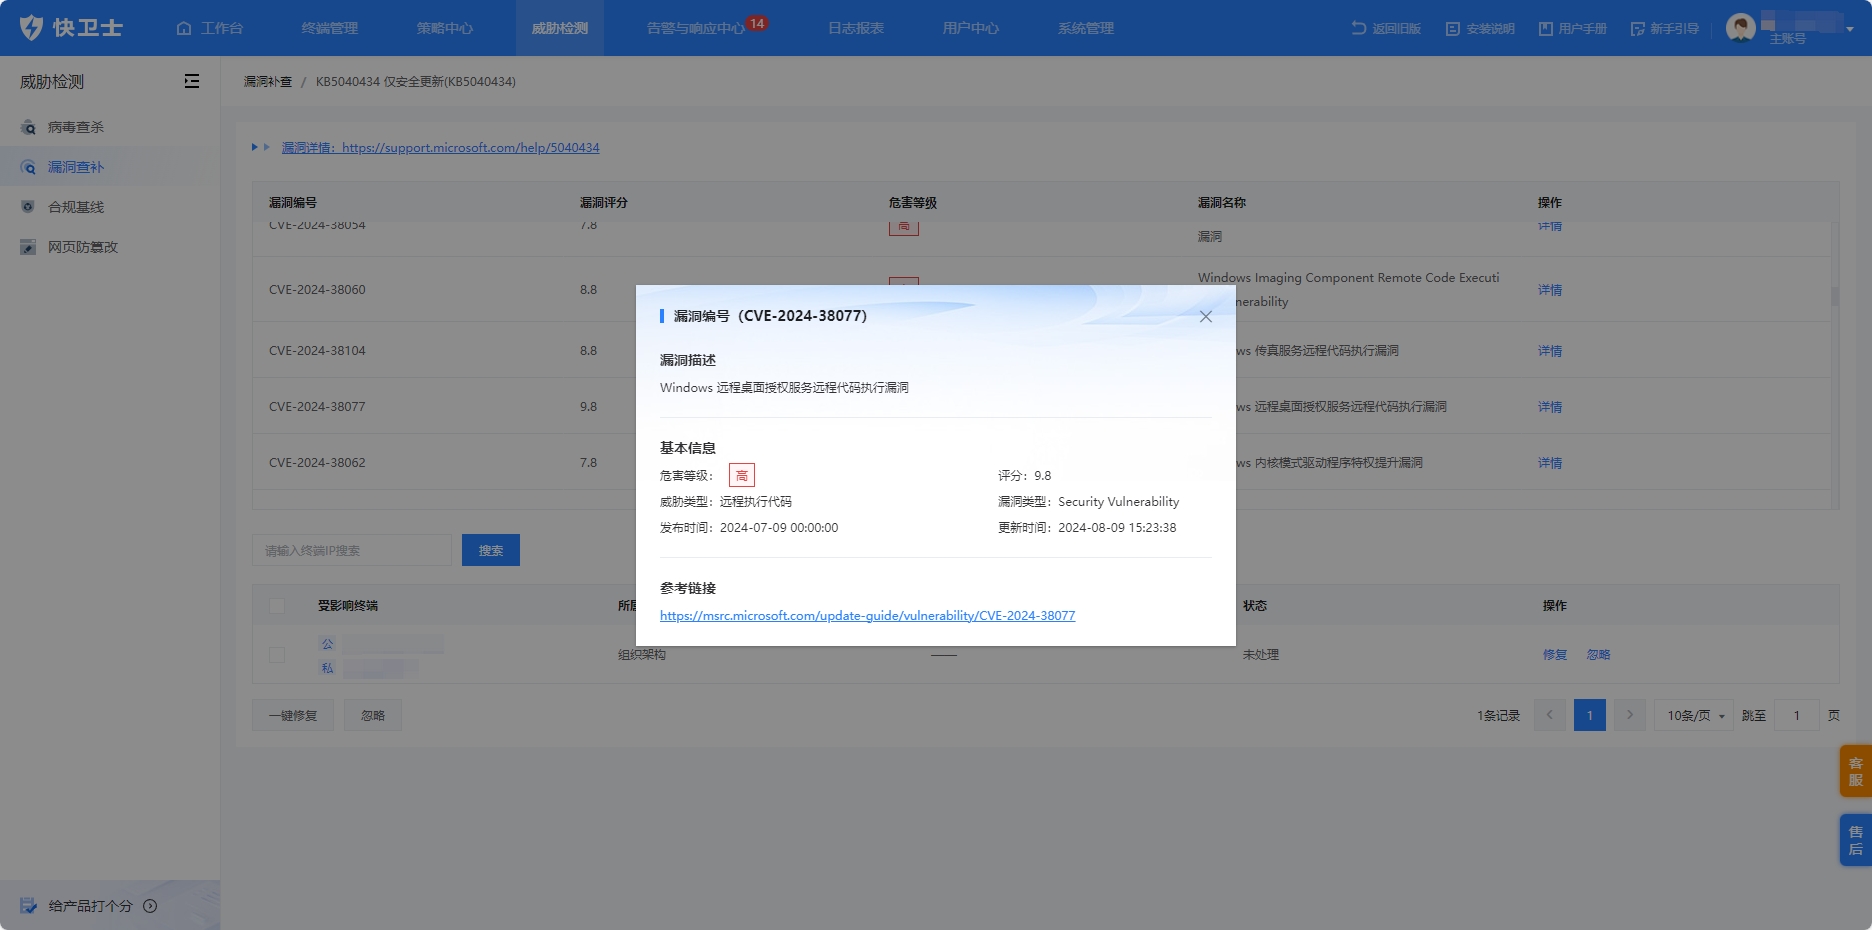Screen dimensions: 1872x930
Task: Open the 告警与响应中心 tab
Action: 695,28
